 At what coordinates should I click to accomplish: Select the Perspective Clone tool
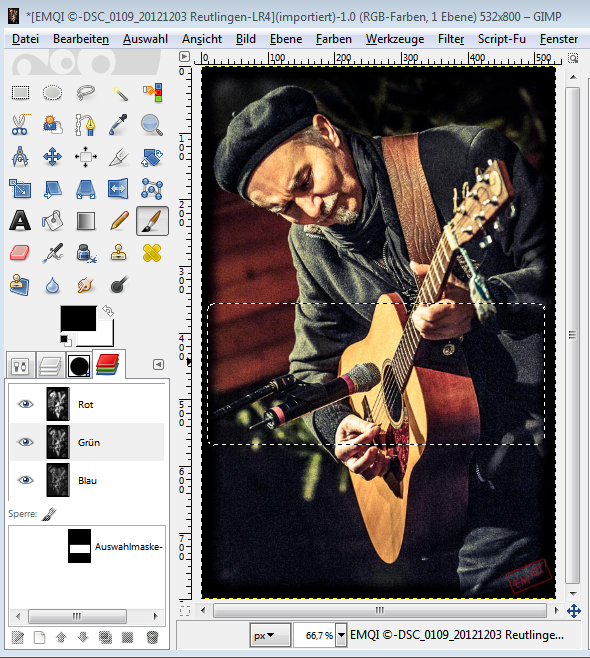click(x=20, y=285)
